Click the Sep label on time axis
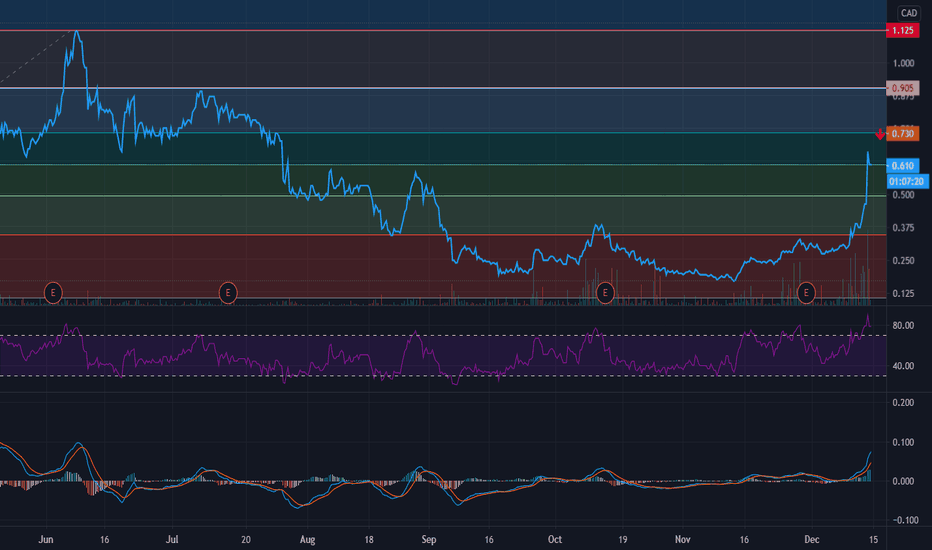This screenshot has height=550, width=932. pyautogui.click(x=429, y=539)
